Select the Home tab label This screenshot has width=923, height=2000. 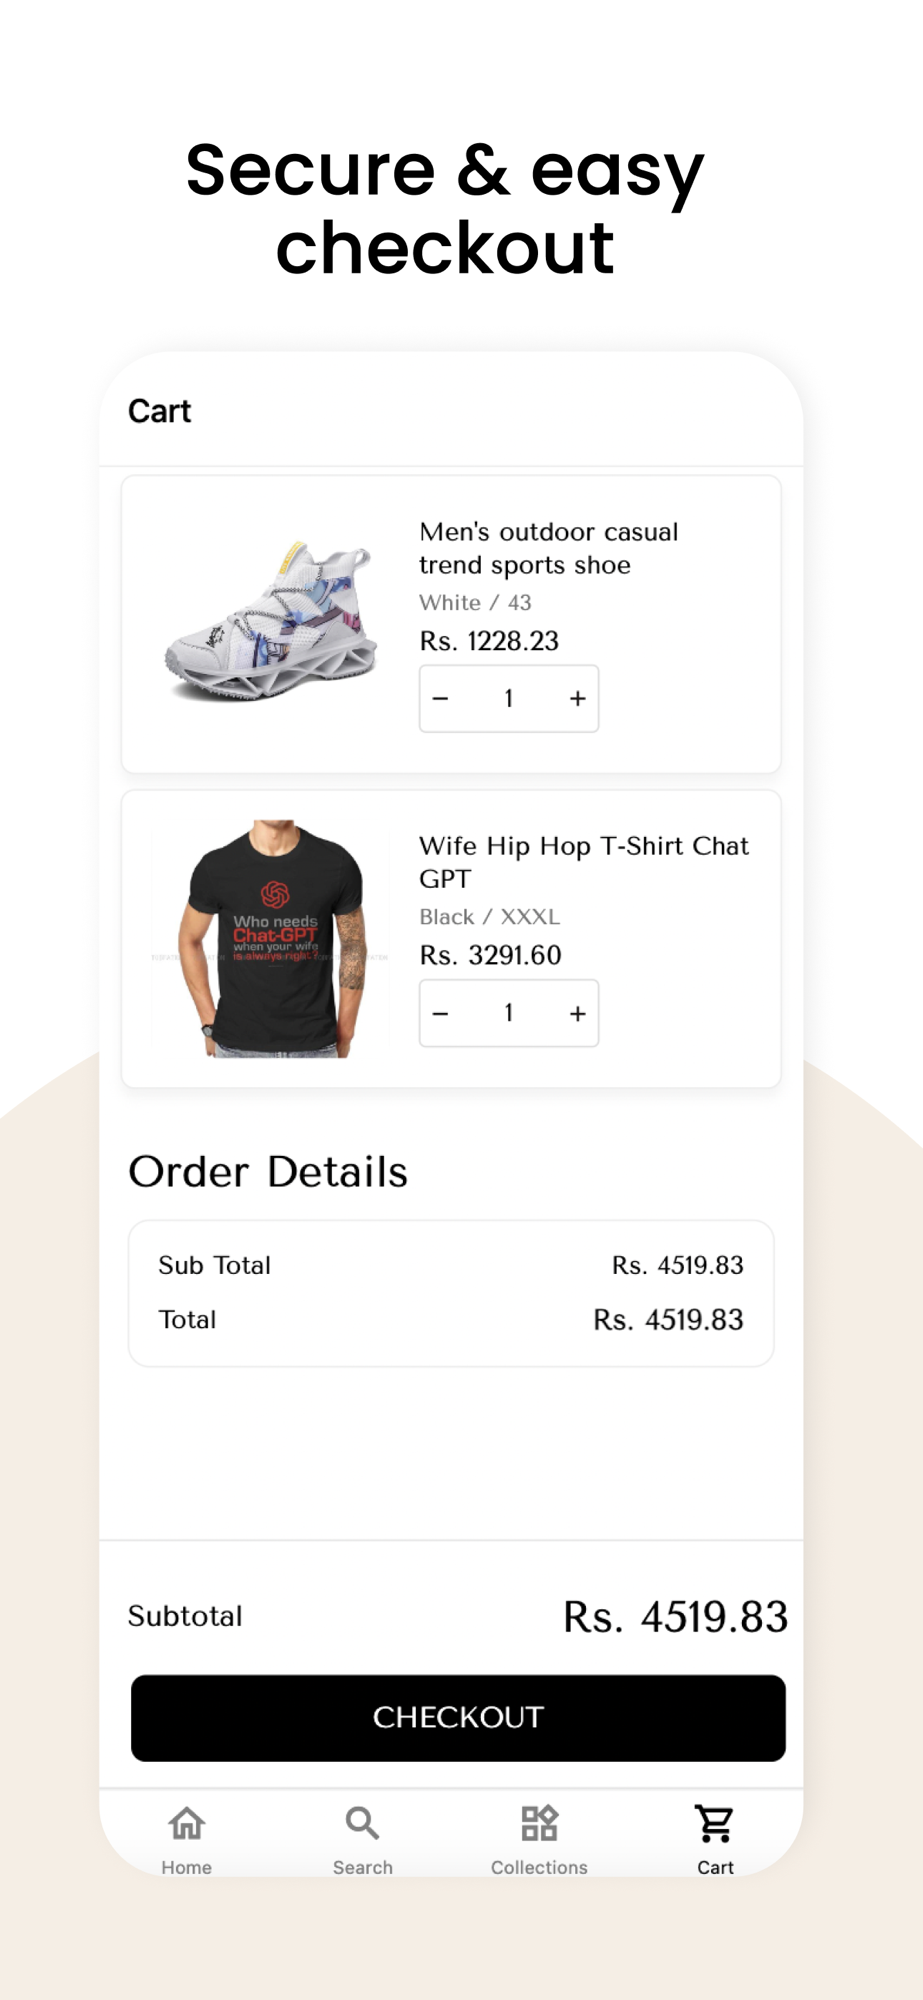(187, 1867)
